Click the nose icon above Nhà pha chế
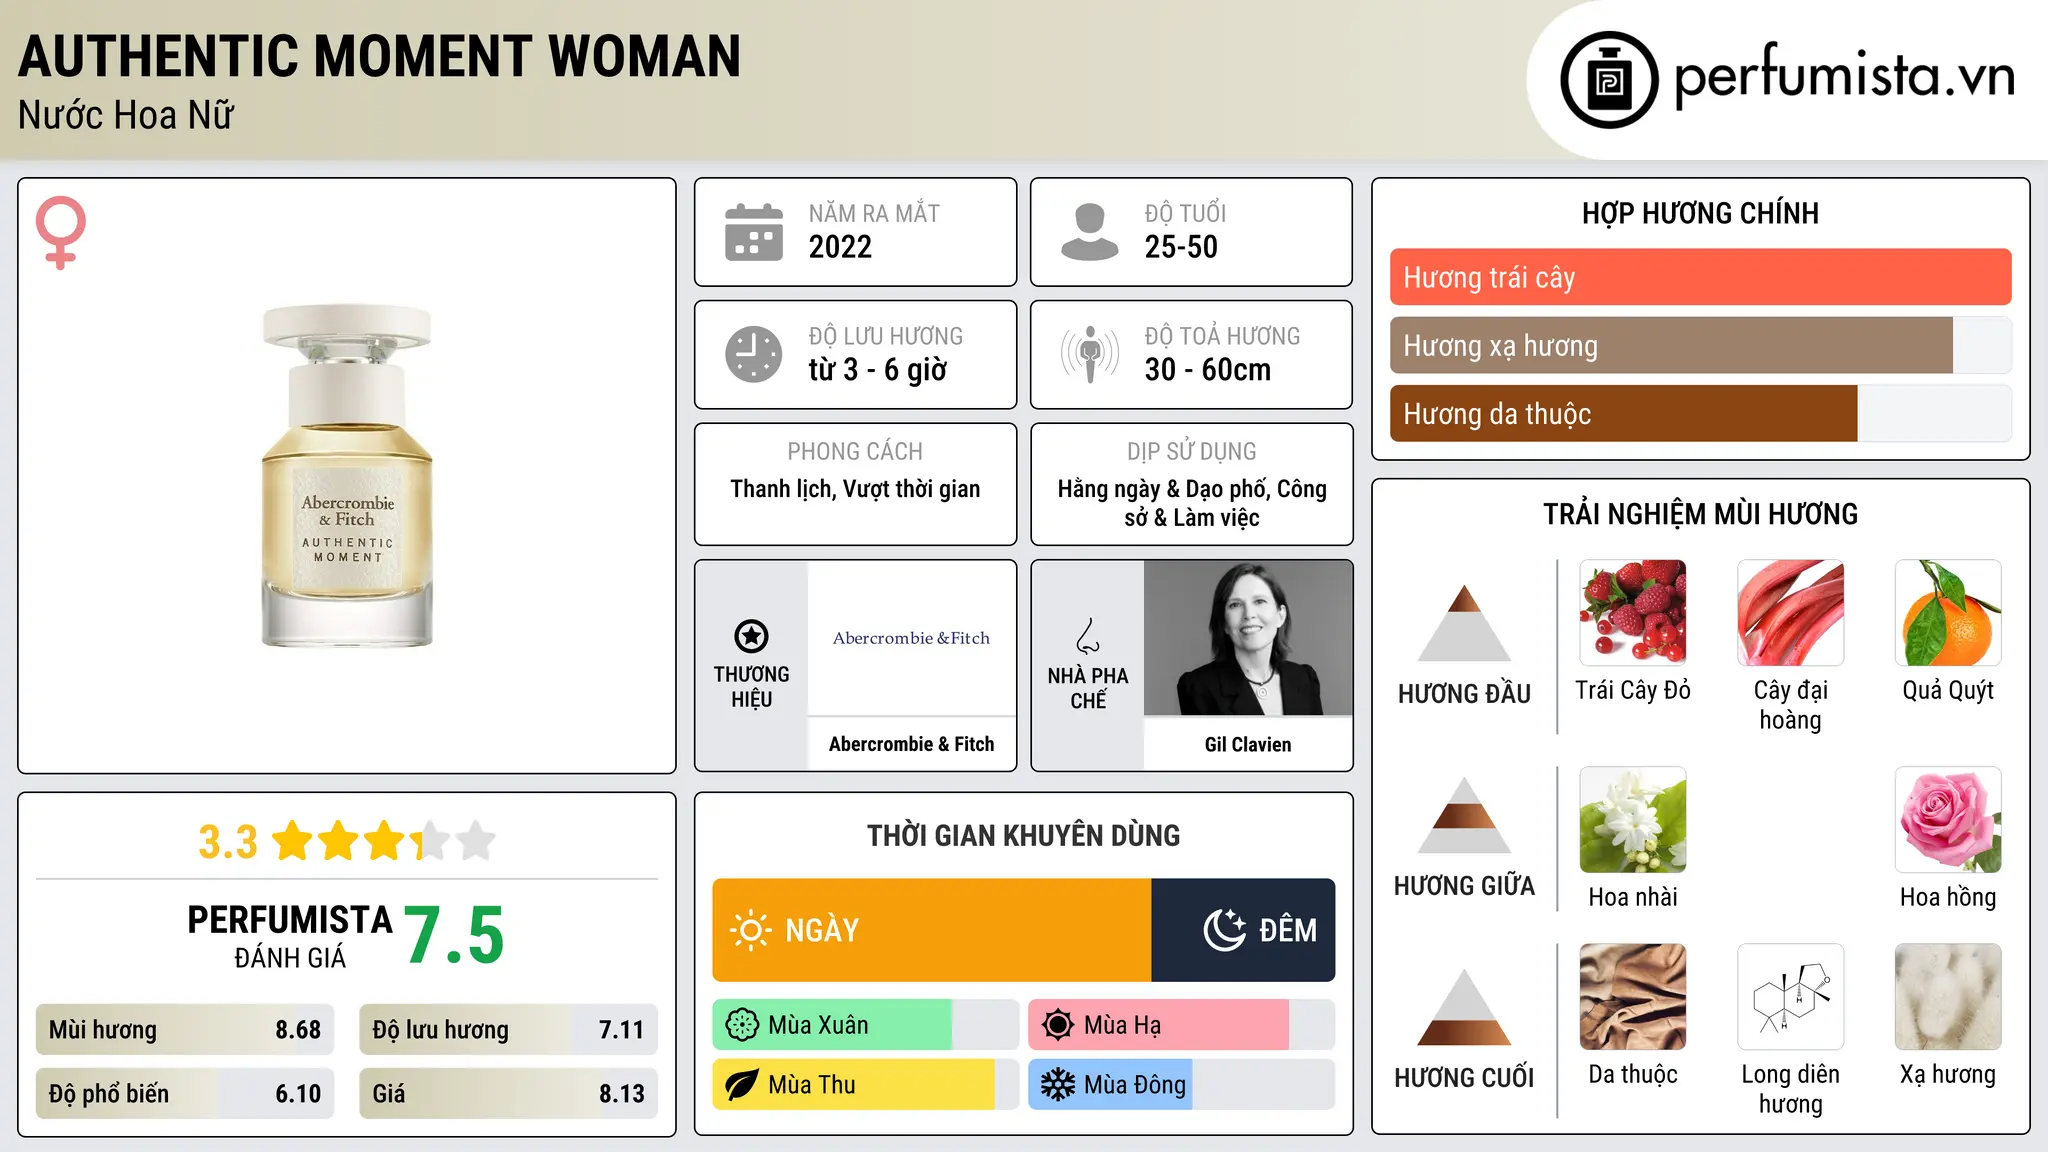 coord(1087,636)
